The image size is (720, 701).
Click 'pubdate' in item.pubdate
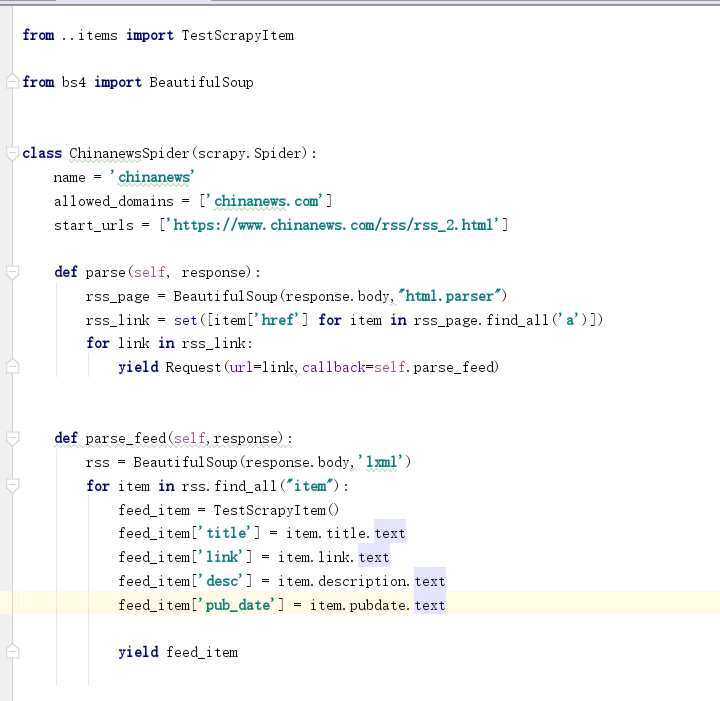click(377, 605)
